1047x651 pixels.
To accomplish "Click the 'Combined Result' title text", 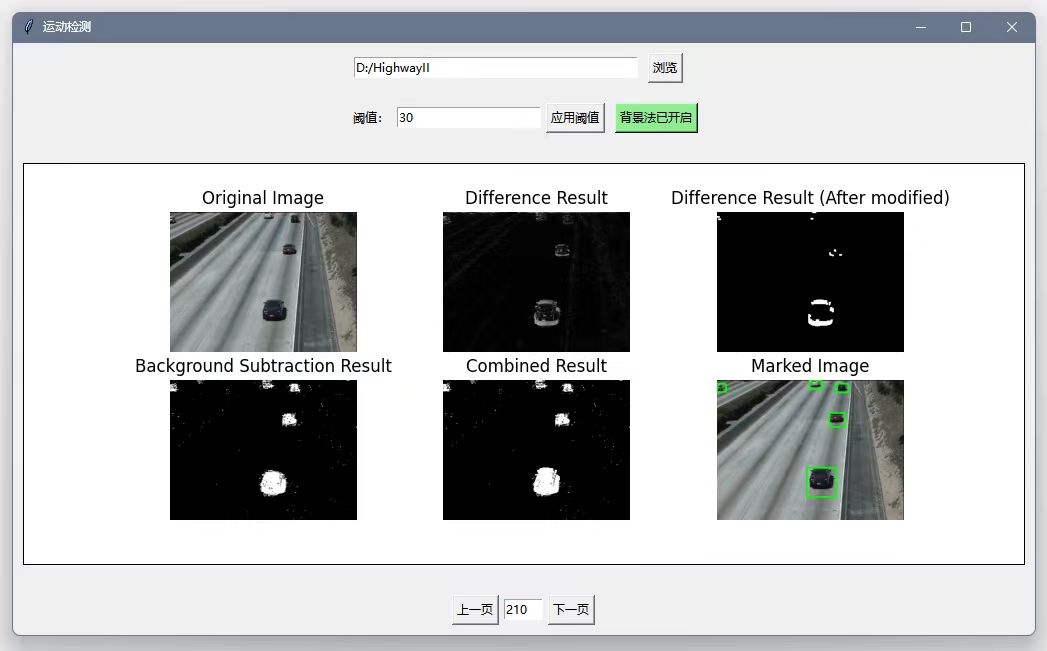I will 536,366.
